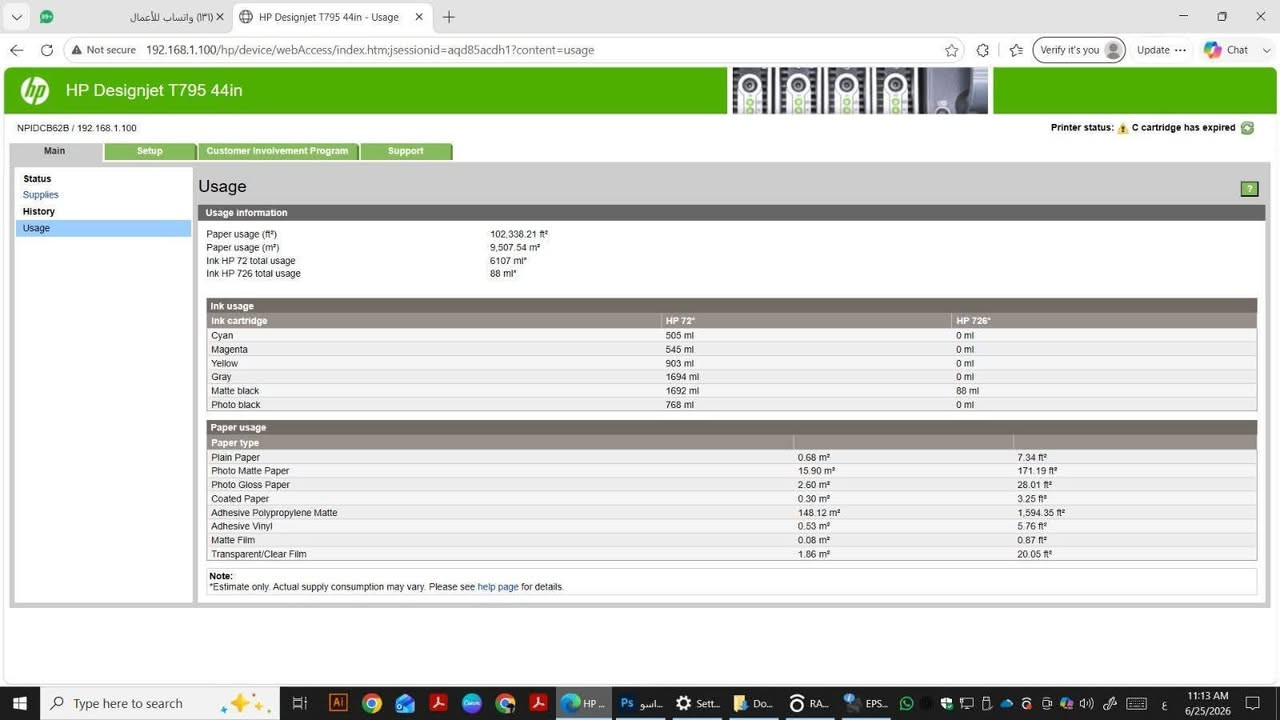Open the Copilot Chat button
Viewport: 1280px width, 720px height.
click(1227, 50)
